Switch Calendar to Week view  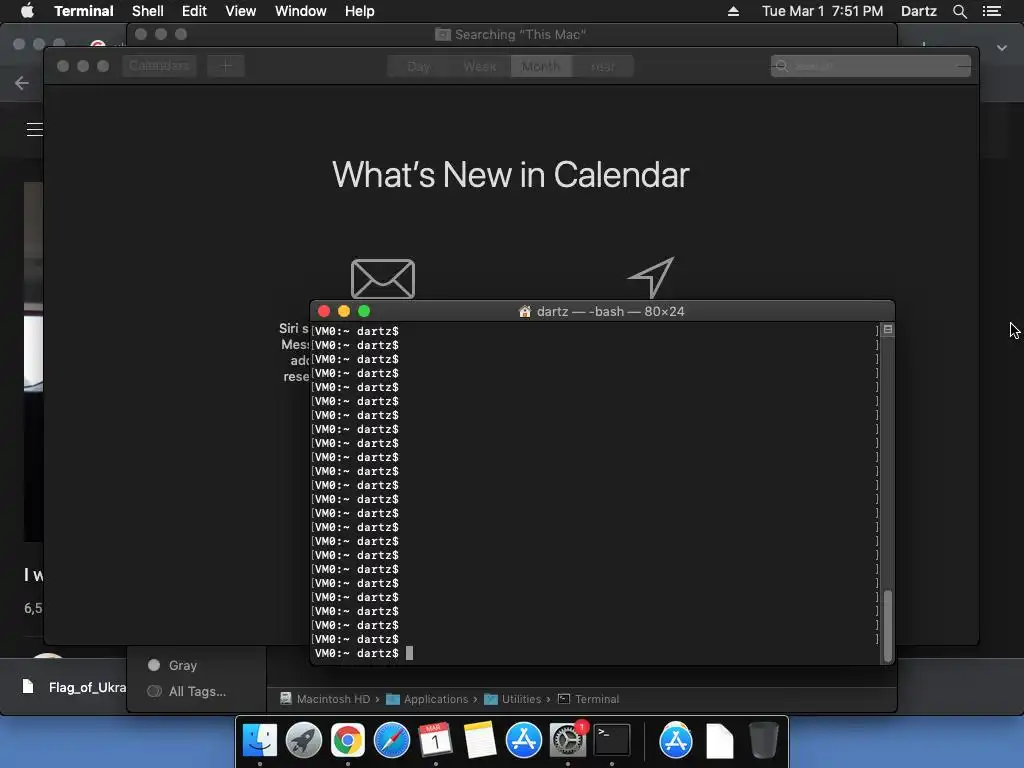(479, 66)
